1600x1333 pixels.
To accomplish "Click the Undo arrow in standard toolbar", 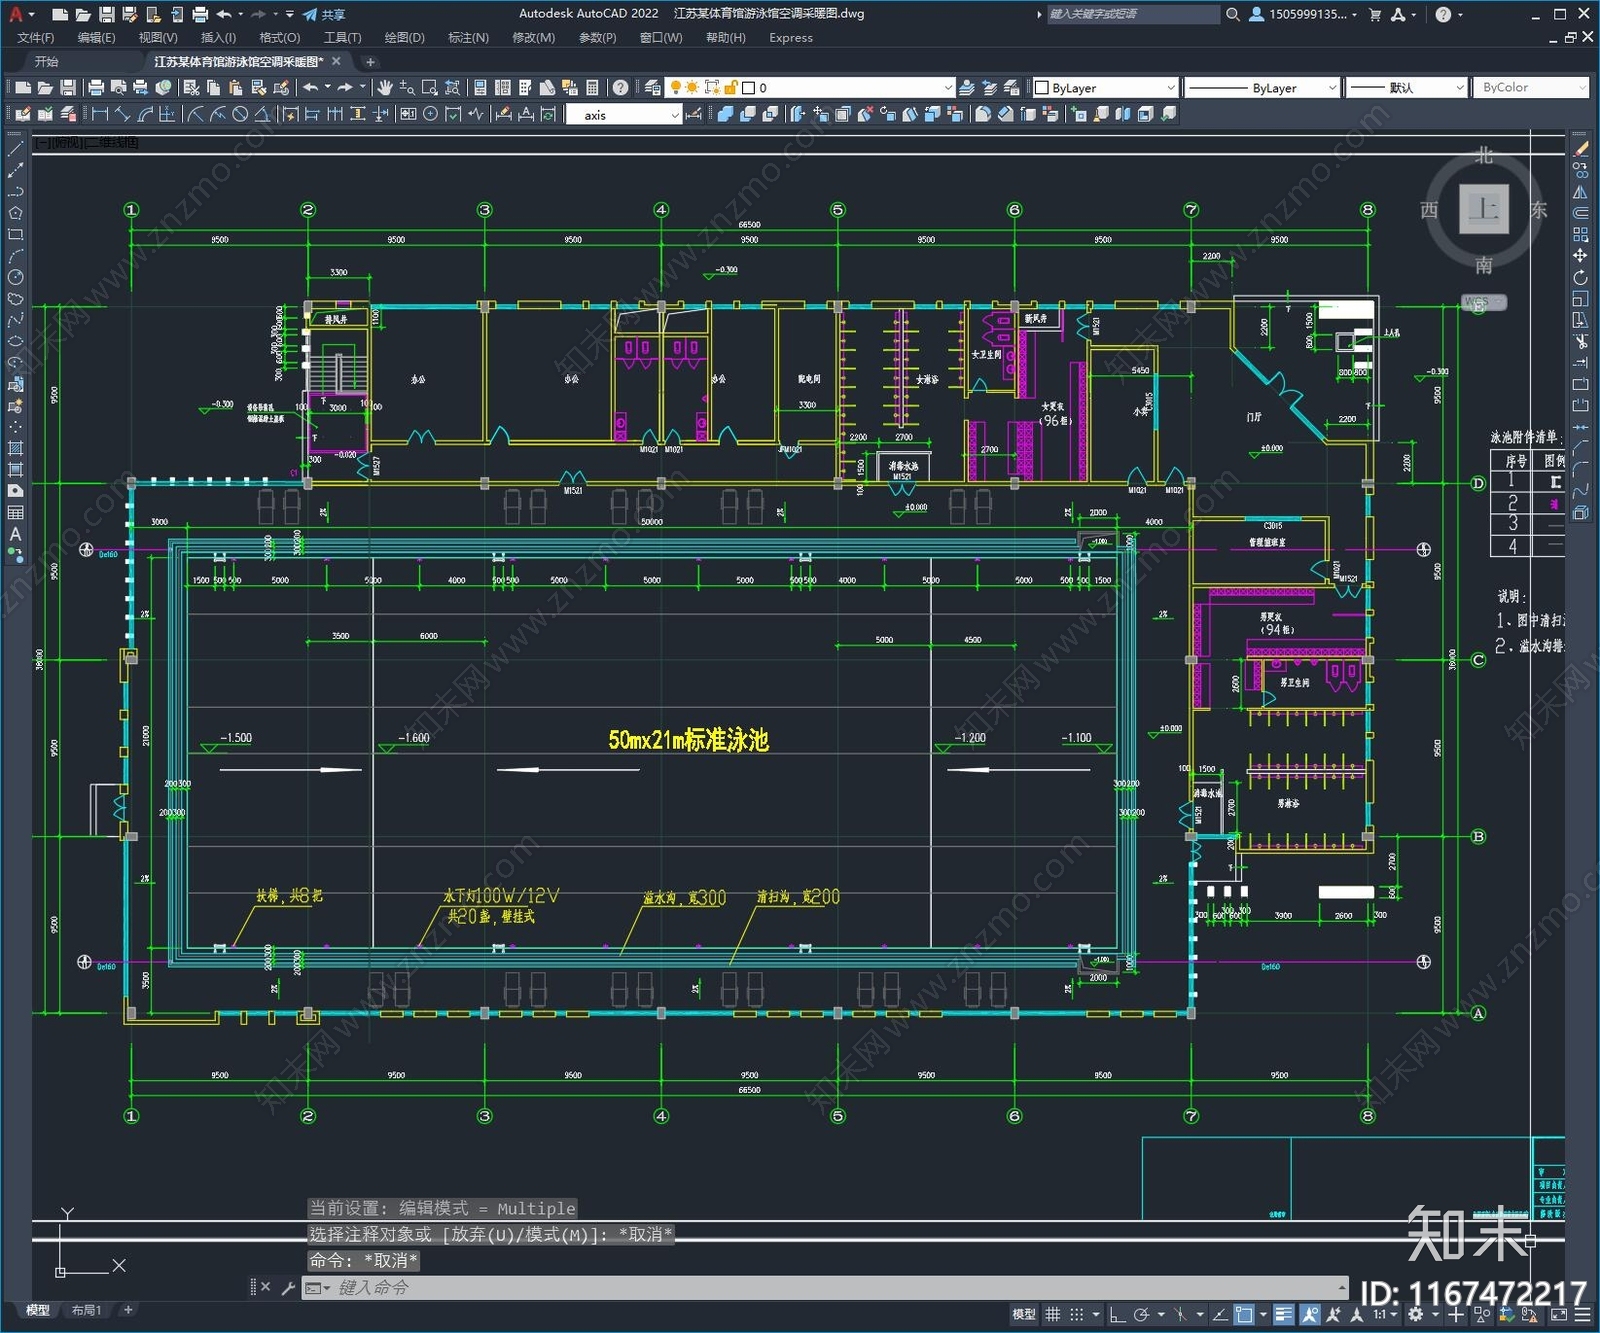I will pyautogui.click(x=311, y=88).
